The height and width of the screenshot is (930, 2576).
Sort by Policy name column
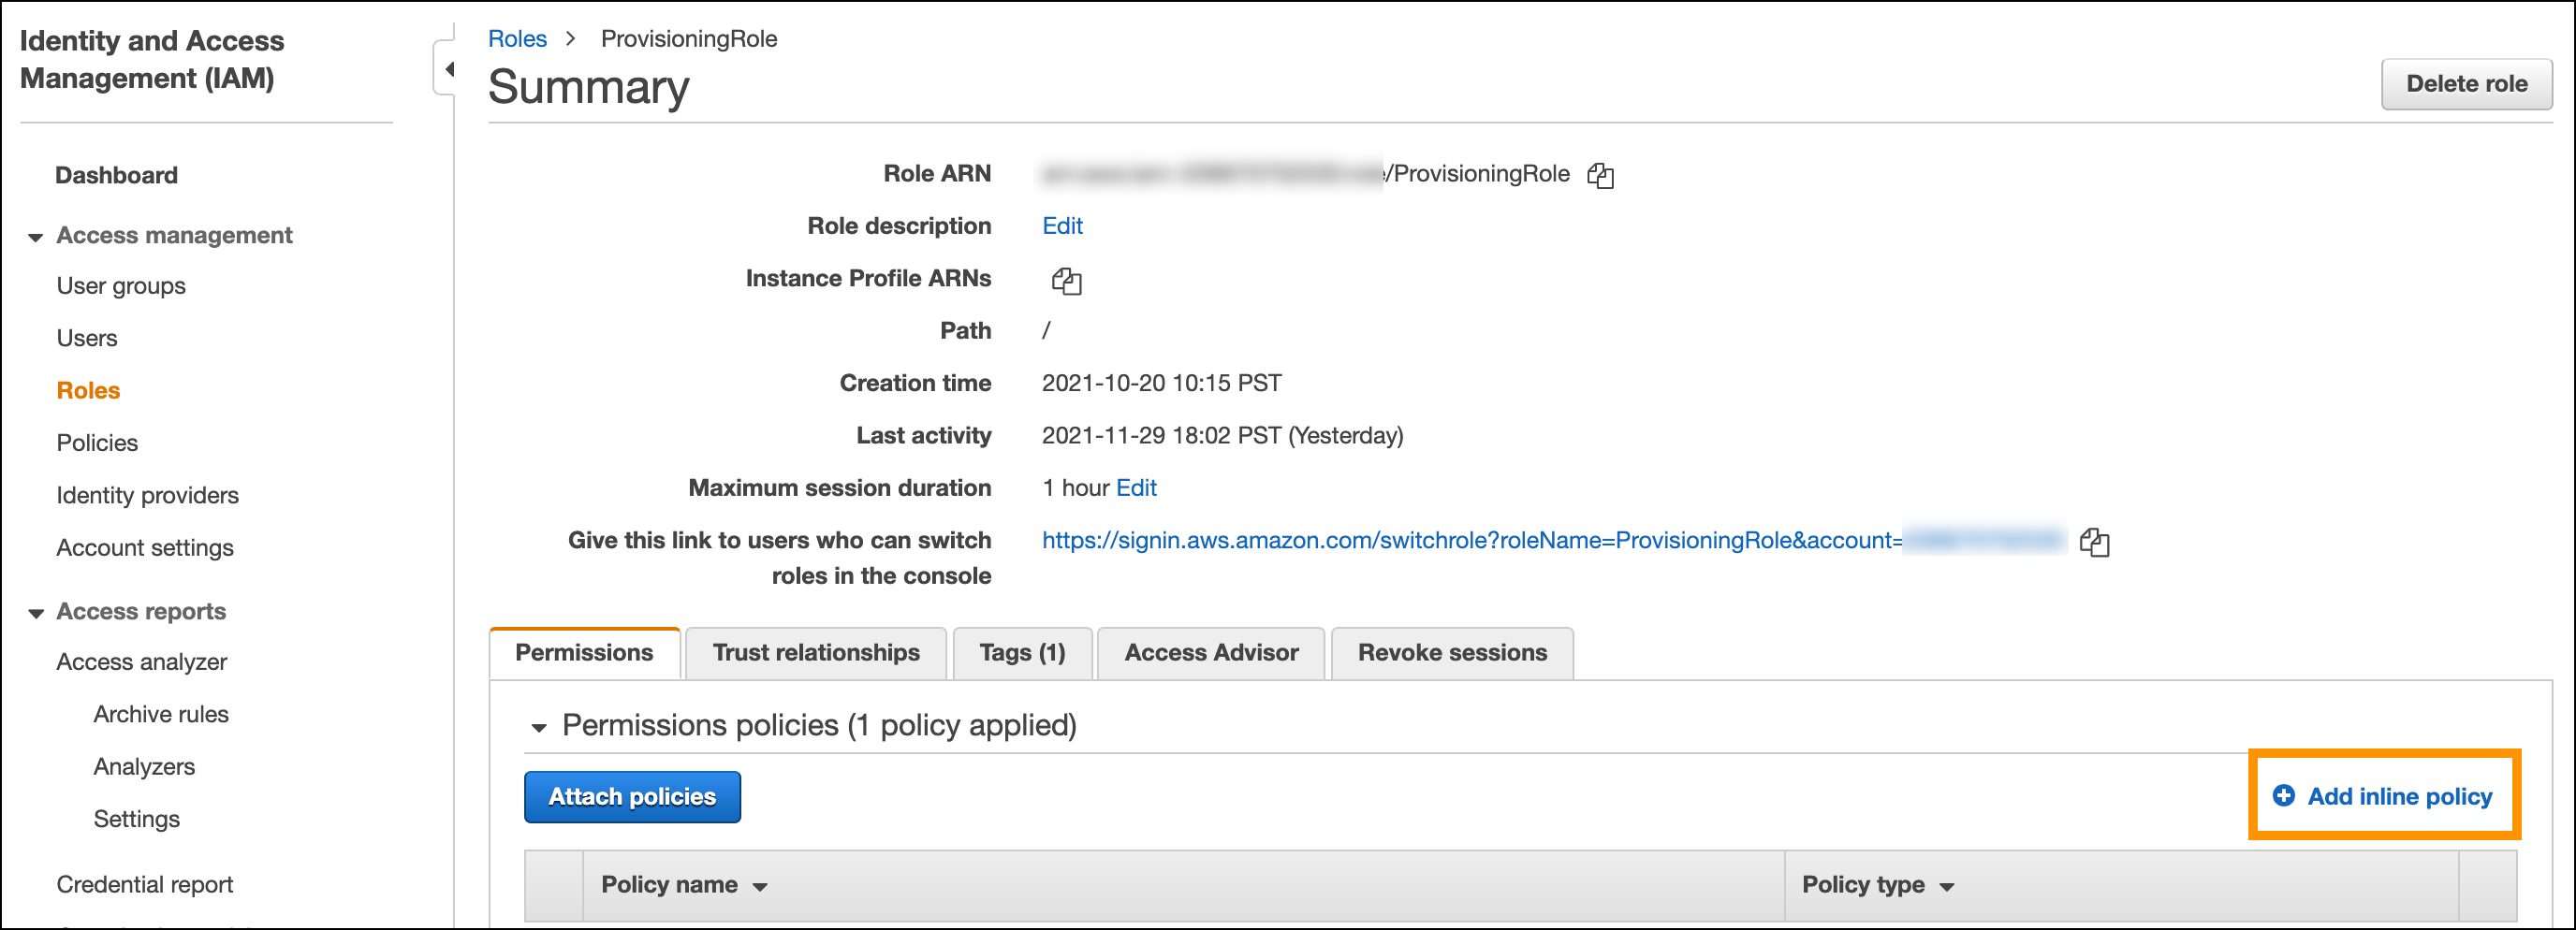[x=684, y=885]
